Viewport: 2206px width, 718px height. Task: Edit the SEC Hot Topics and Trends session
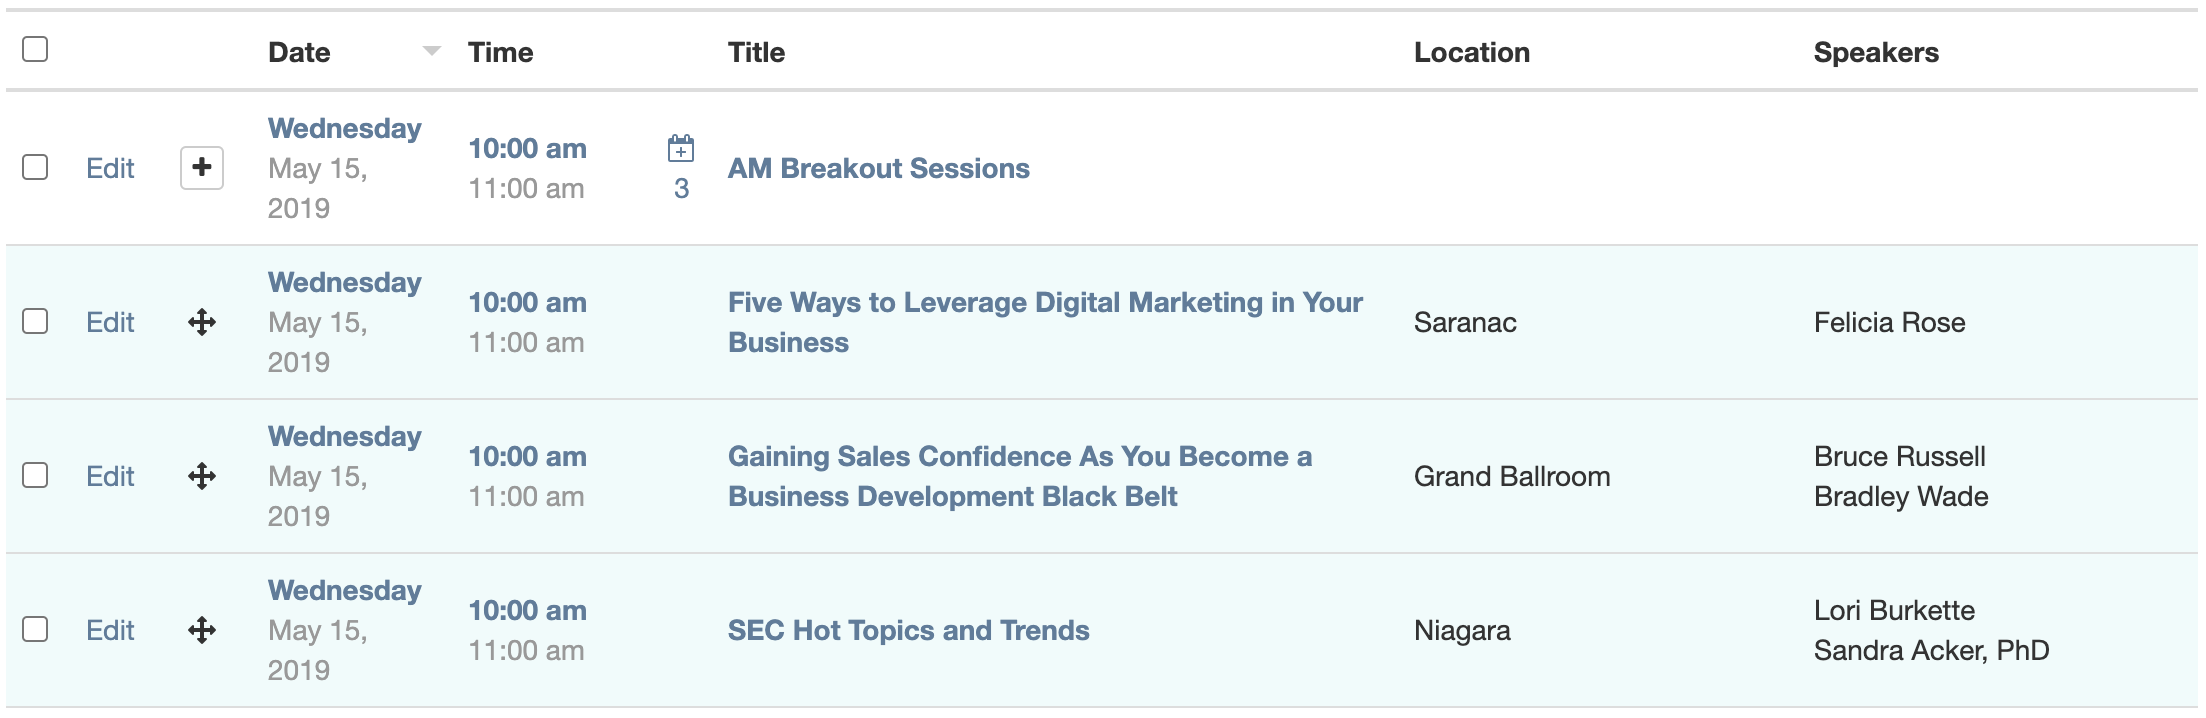click(110, 630)
